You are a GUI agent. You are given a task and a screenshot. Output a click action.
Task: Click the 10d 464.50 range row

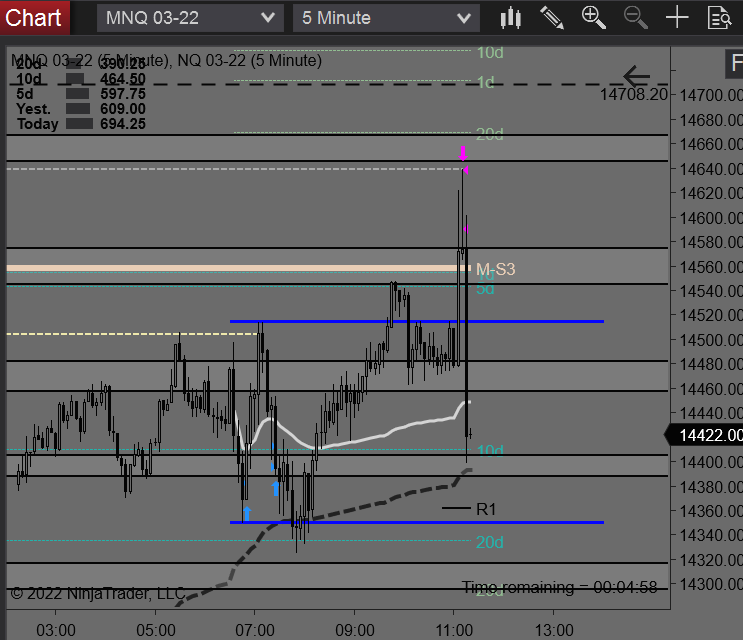click(x=81, y=79)
